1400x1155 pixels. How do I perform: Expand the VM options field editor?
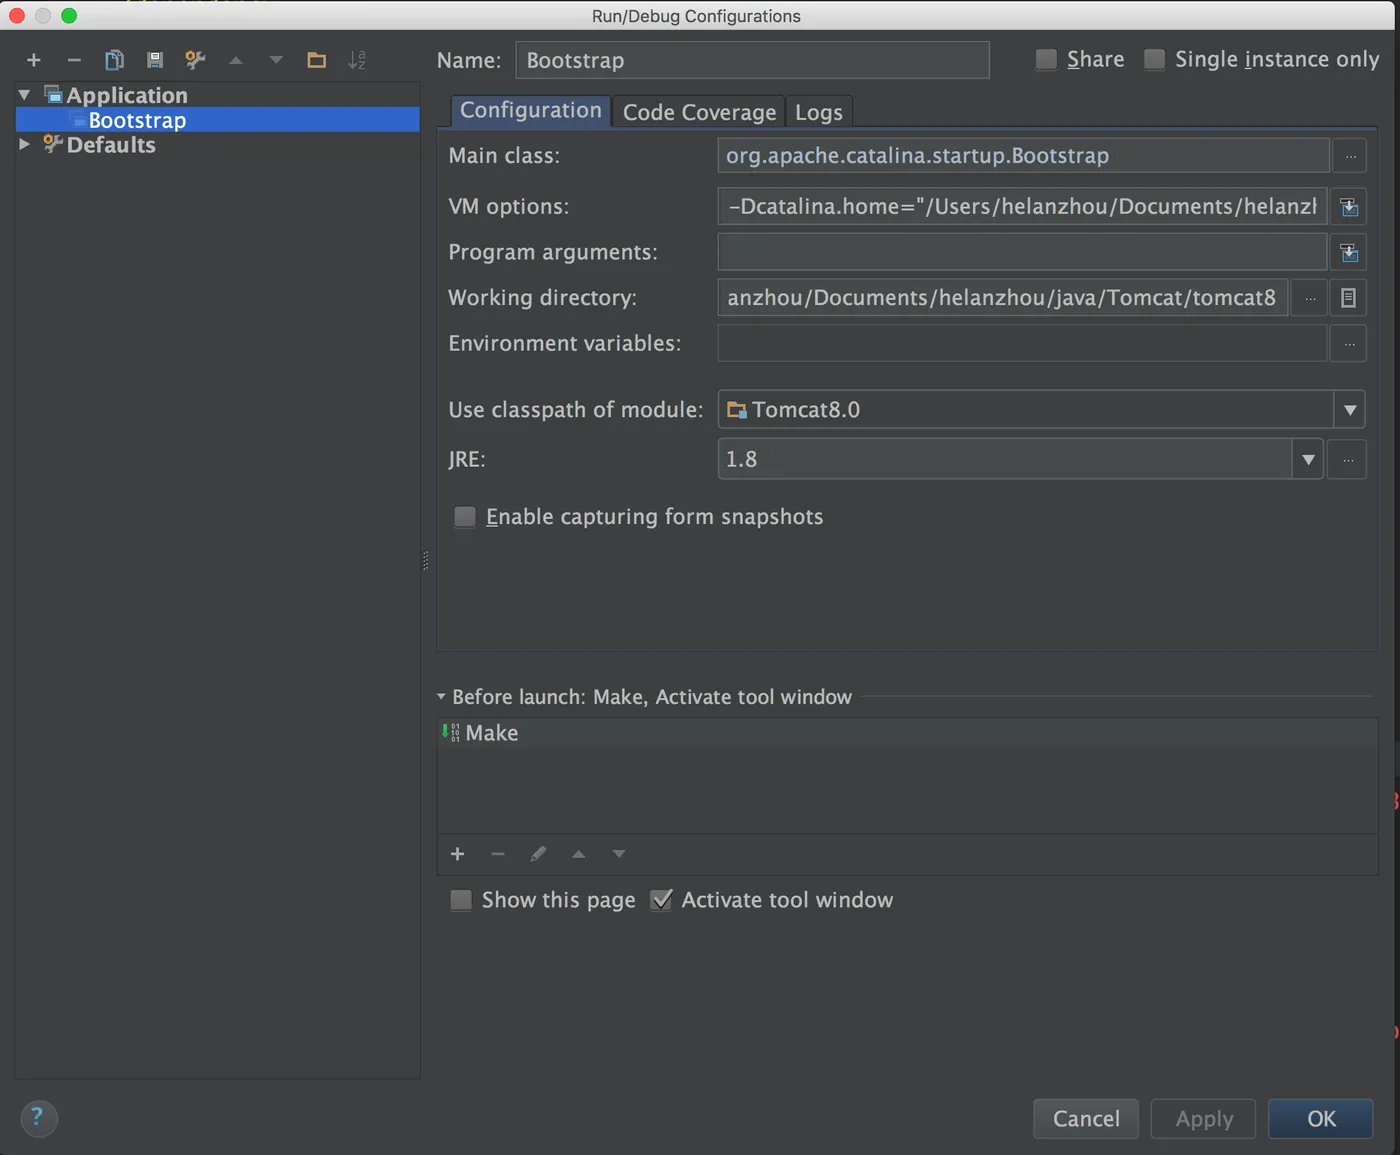click(x=1349, y=207)
